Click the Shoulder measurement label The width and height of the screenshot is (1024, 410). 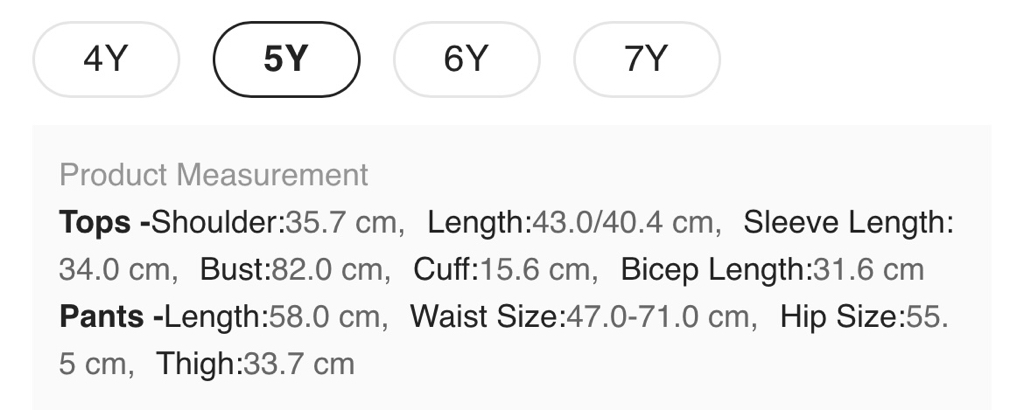coord(218,222)
